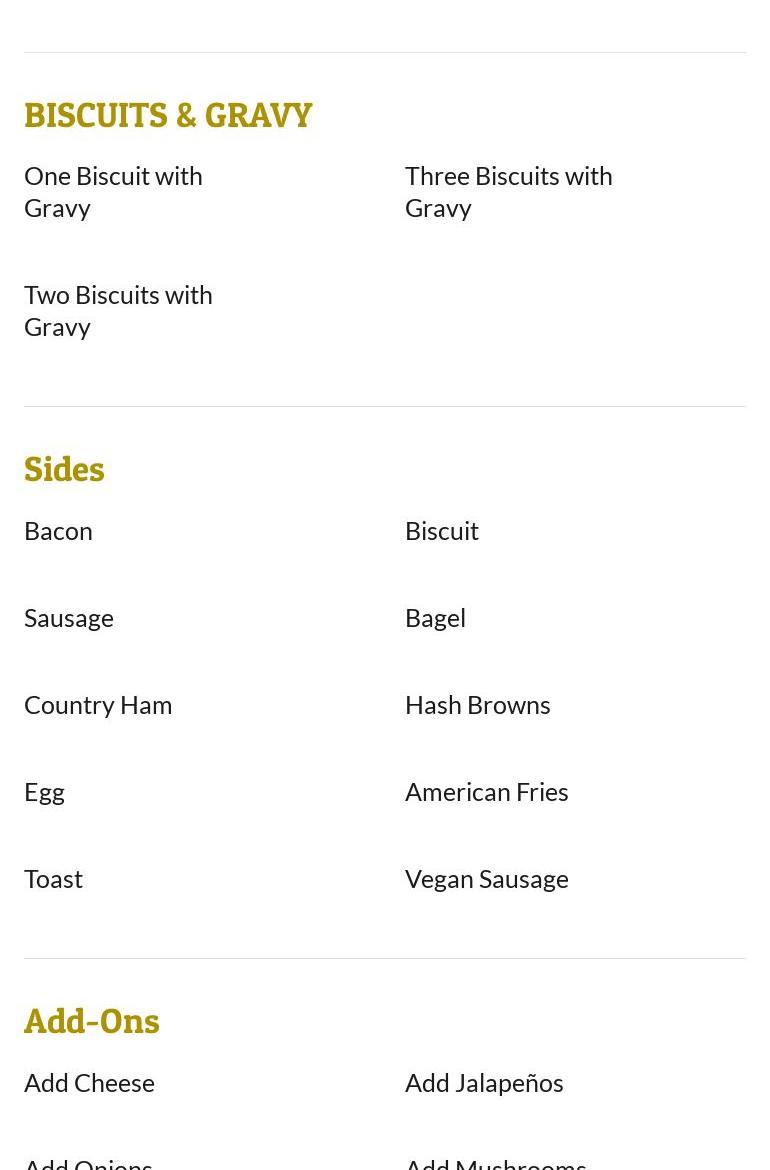Image resolution: width=770 pixels, height=1170 pixels.
Task: Choose the Vegan Sausage side
Action: [x=486, y=879]
